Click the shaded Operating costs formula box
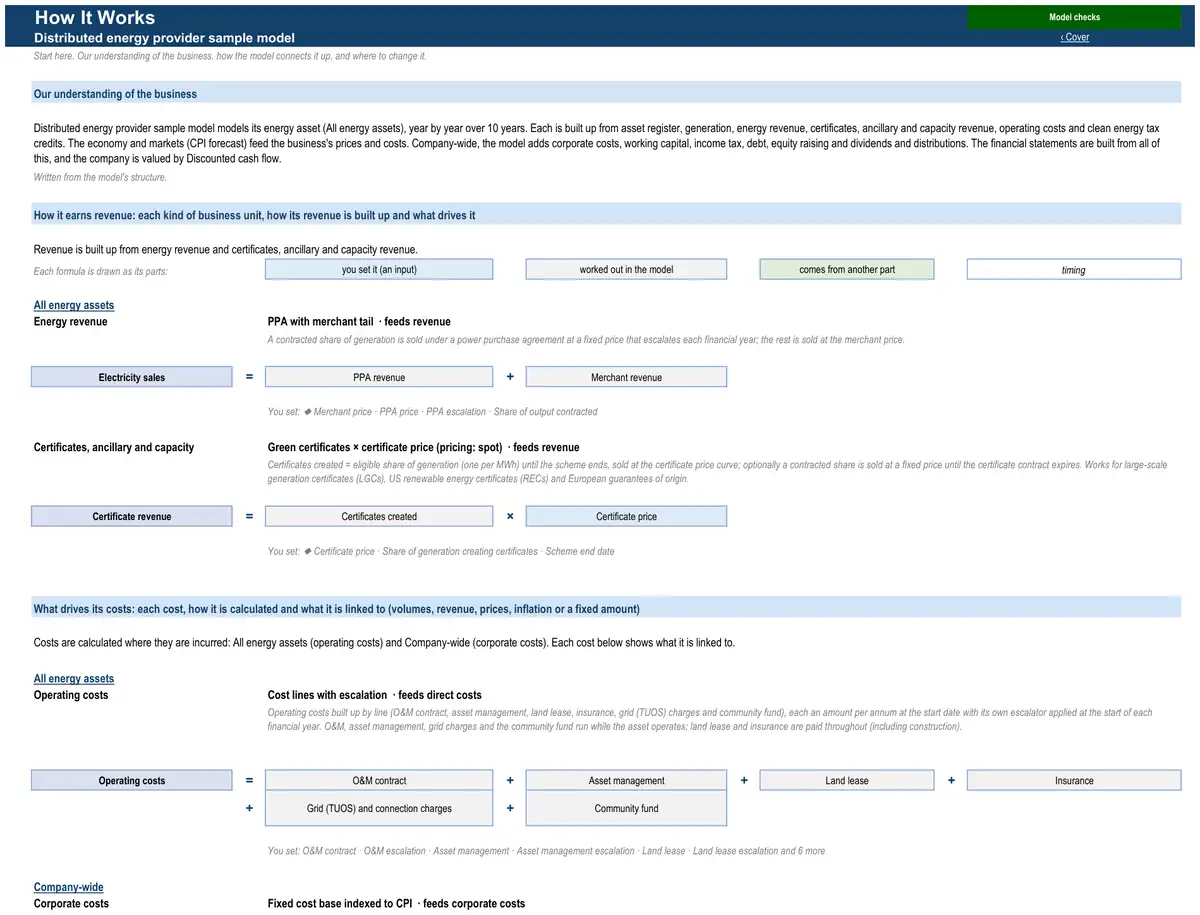The width and height of the screenshot is (1200, 915). pyautogui.click(x=132, y=780)
